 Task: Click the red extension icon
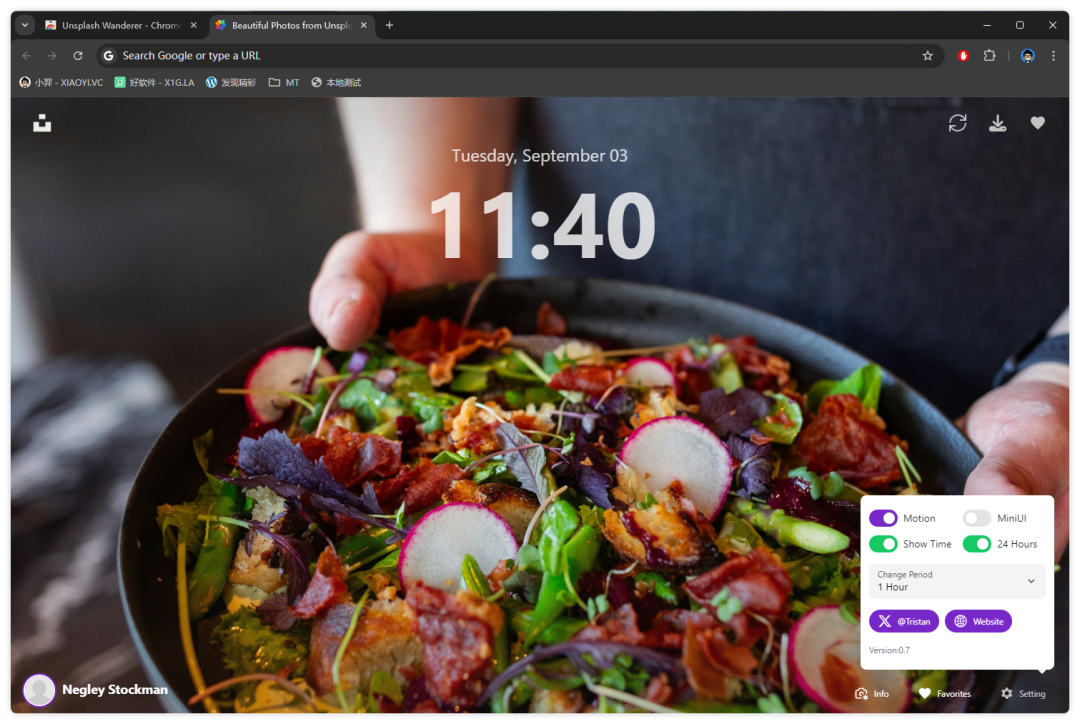pos(964,56)
